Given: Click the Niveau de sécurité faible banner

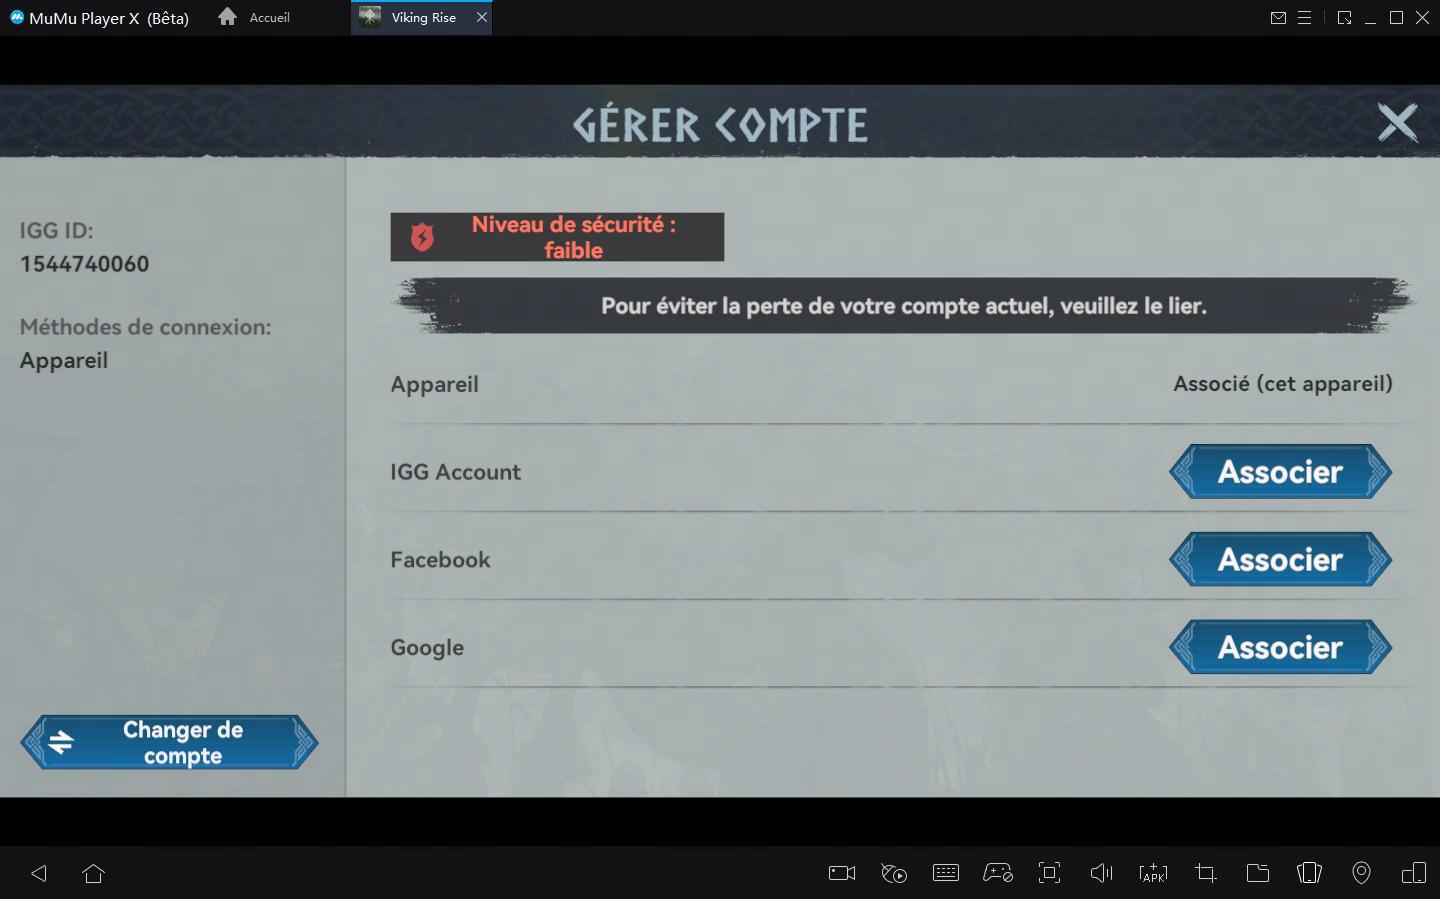Looking at the screenshot, I should pyautogui.click(x=557, y=237).
